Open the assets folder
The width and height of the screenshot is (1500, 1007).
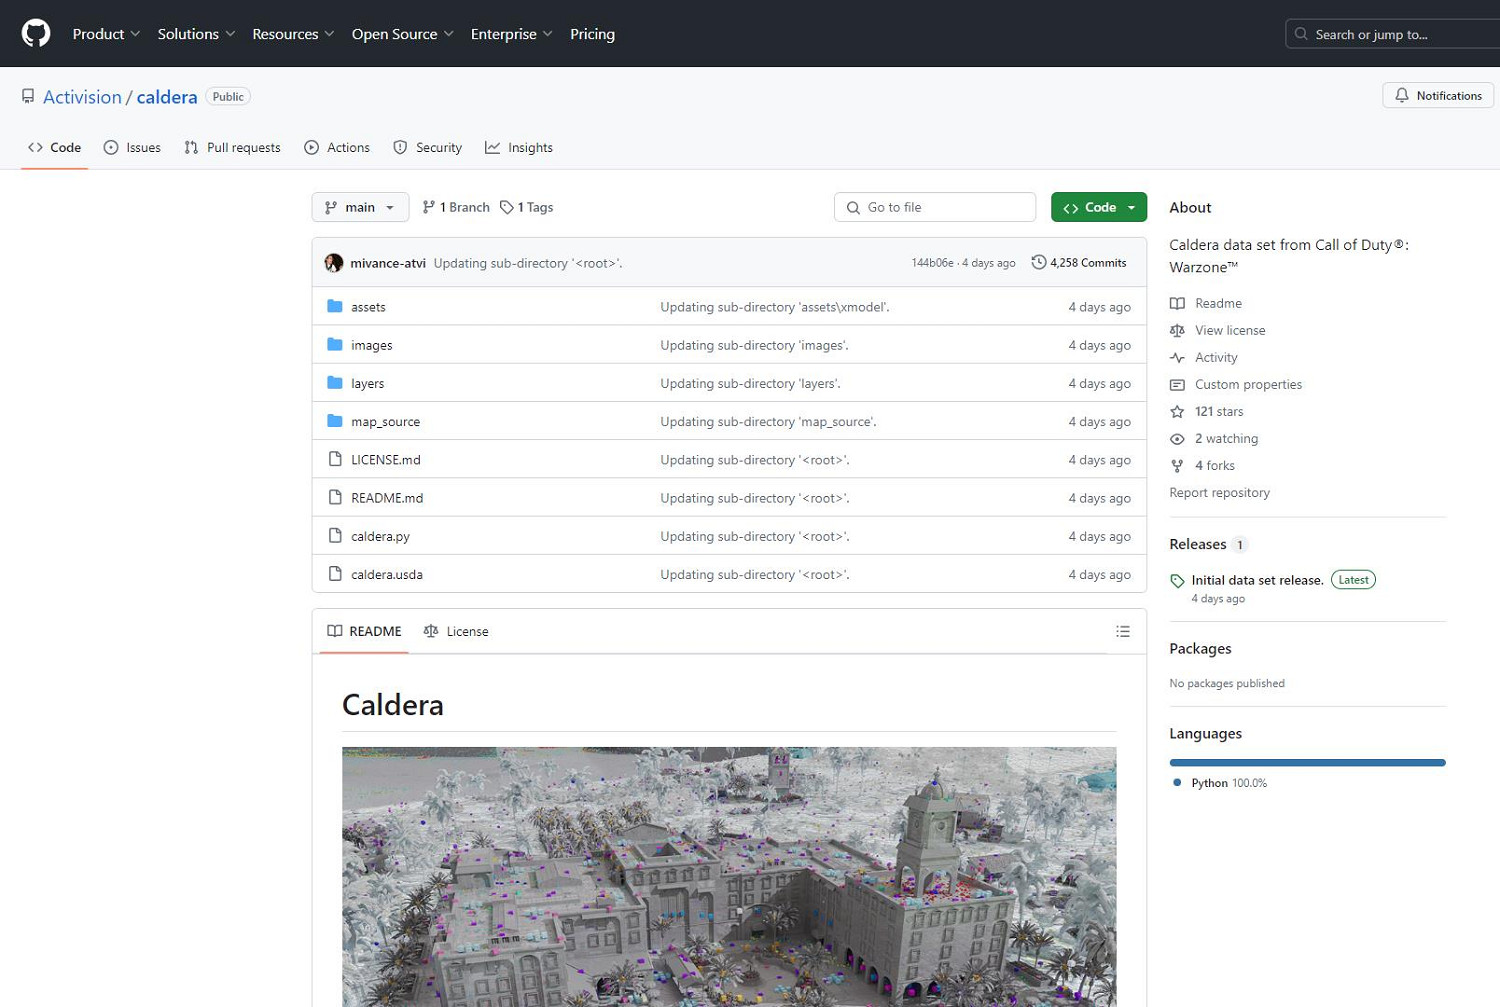(368, 307)
